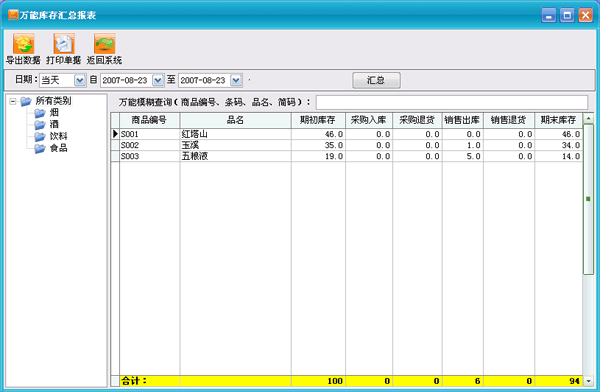Click the 五粮液 product name cell
This screenshot has height=392, width=600.
pos(235,156)
